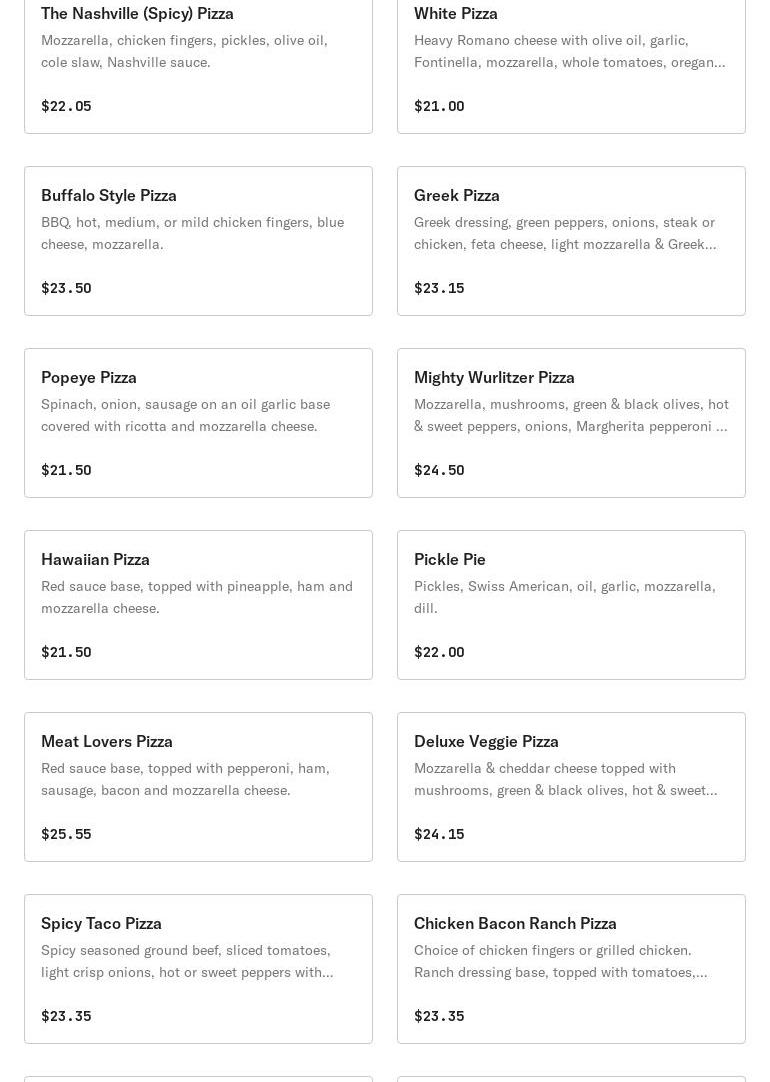Select Mighty Wurlitzer Pizza

pos(494,377)
